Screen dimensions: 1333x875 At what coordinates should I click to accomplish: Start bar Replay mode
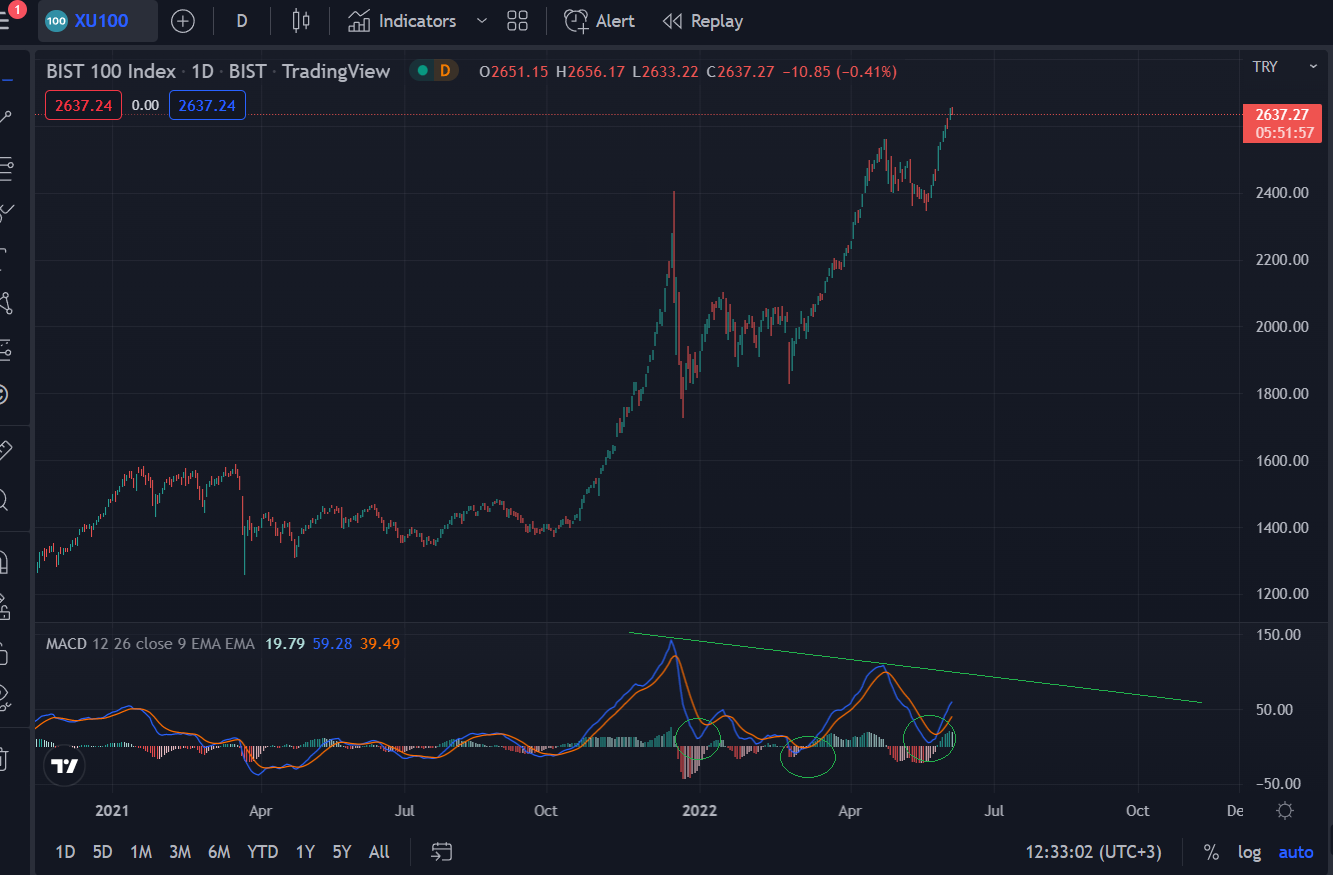tap(703, 21)
